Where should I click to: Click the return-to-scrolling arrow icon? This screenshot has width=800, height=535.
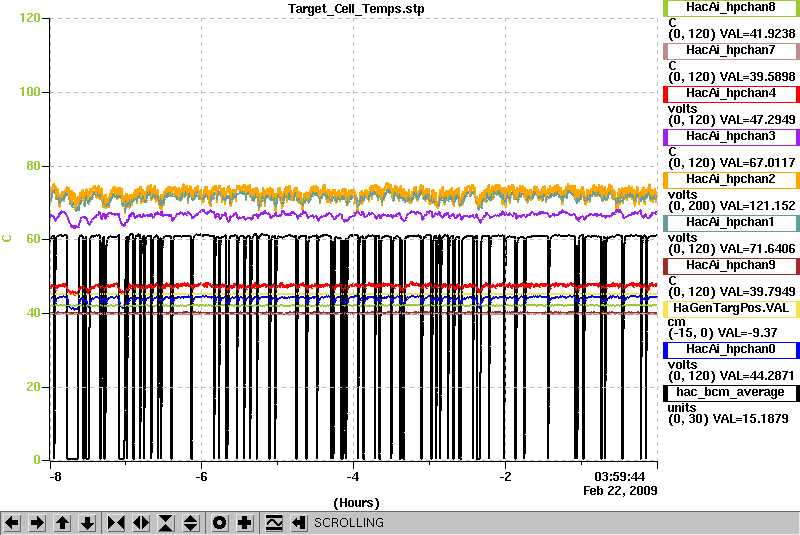click(x=299, y=523)
